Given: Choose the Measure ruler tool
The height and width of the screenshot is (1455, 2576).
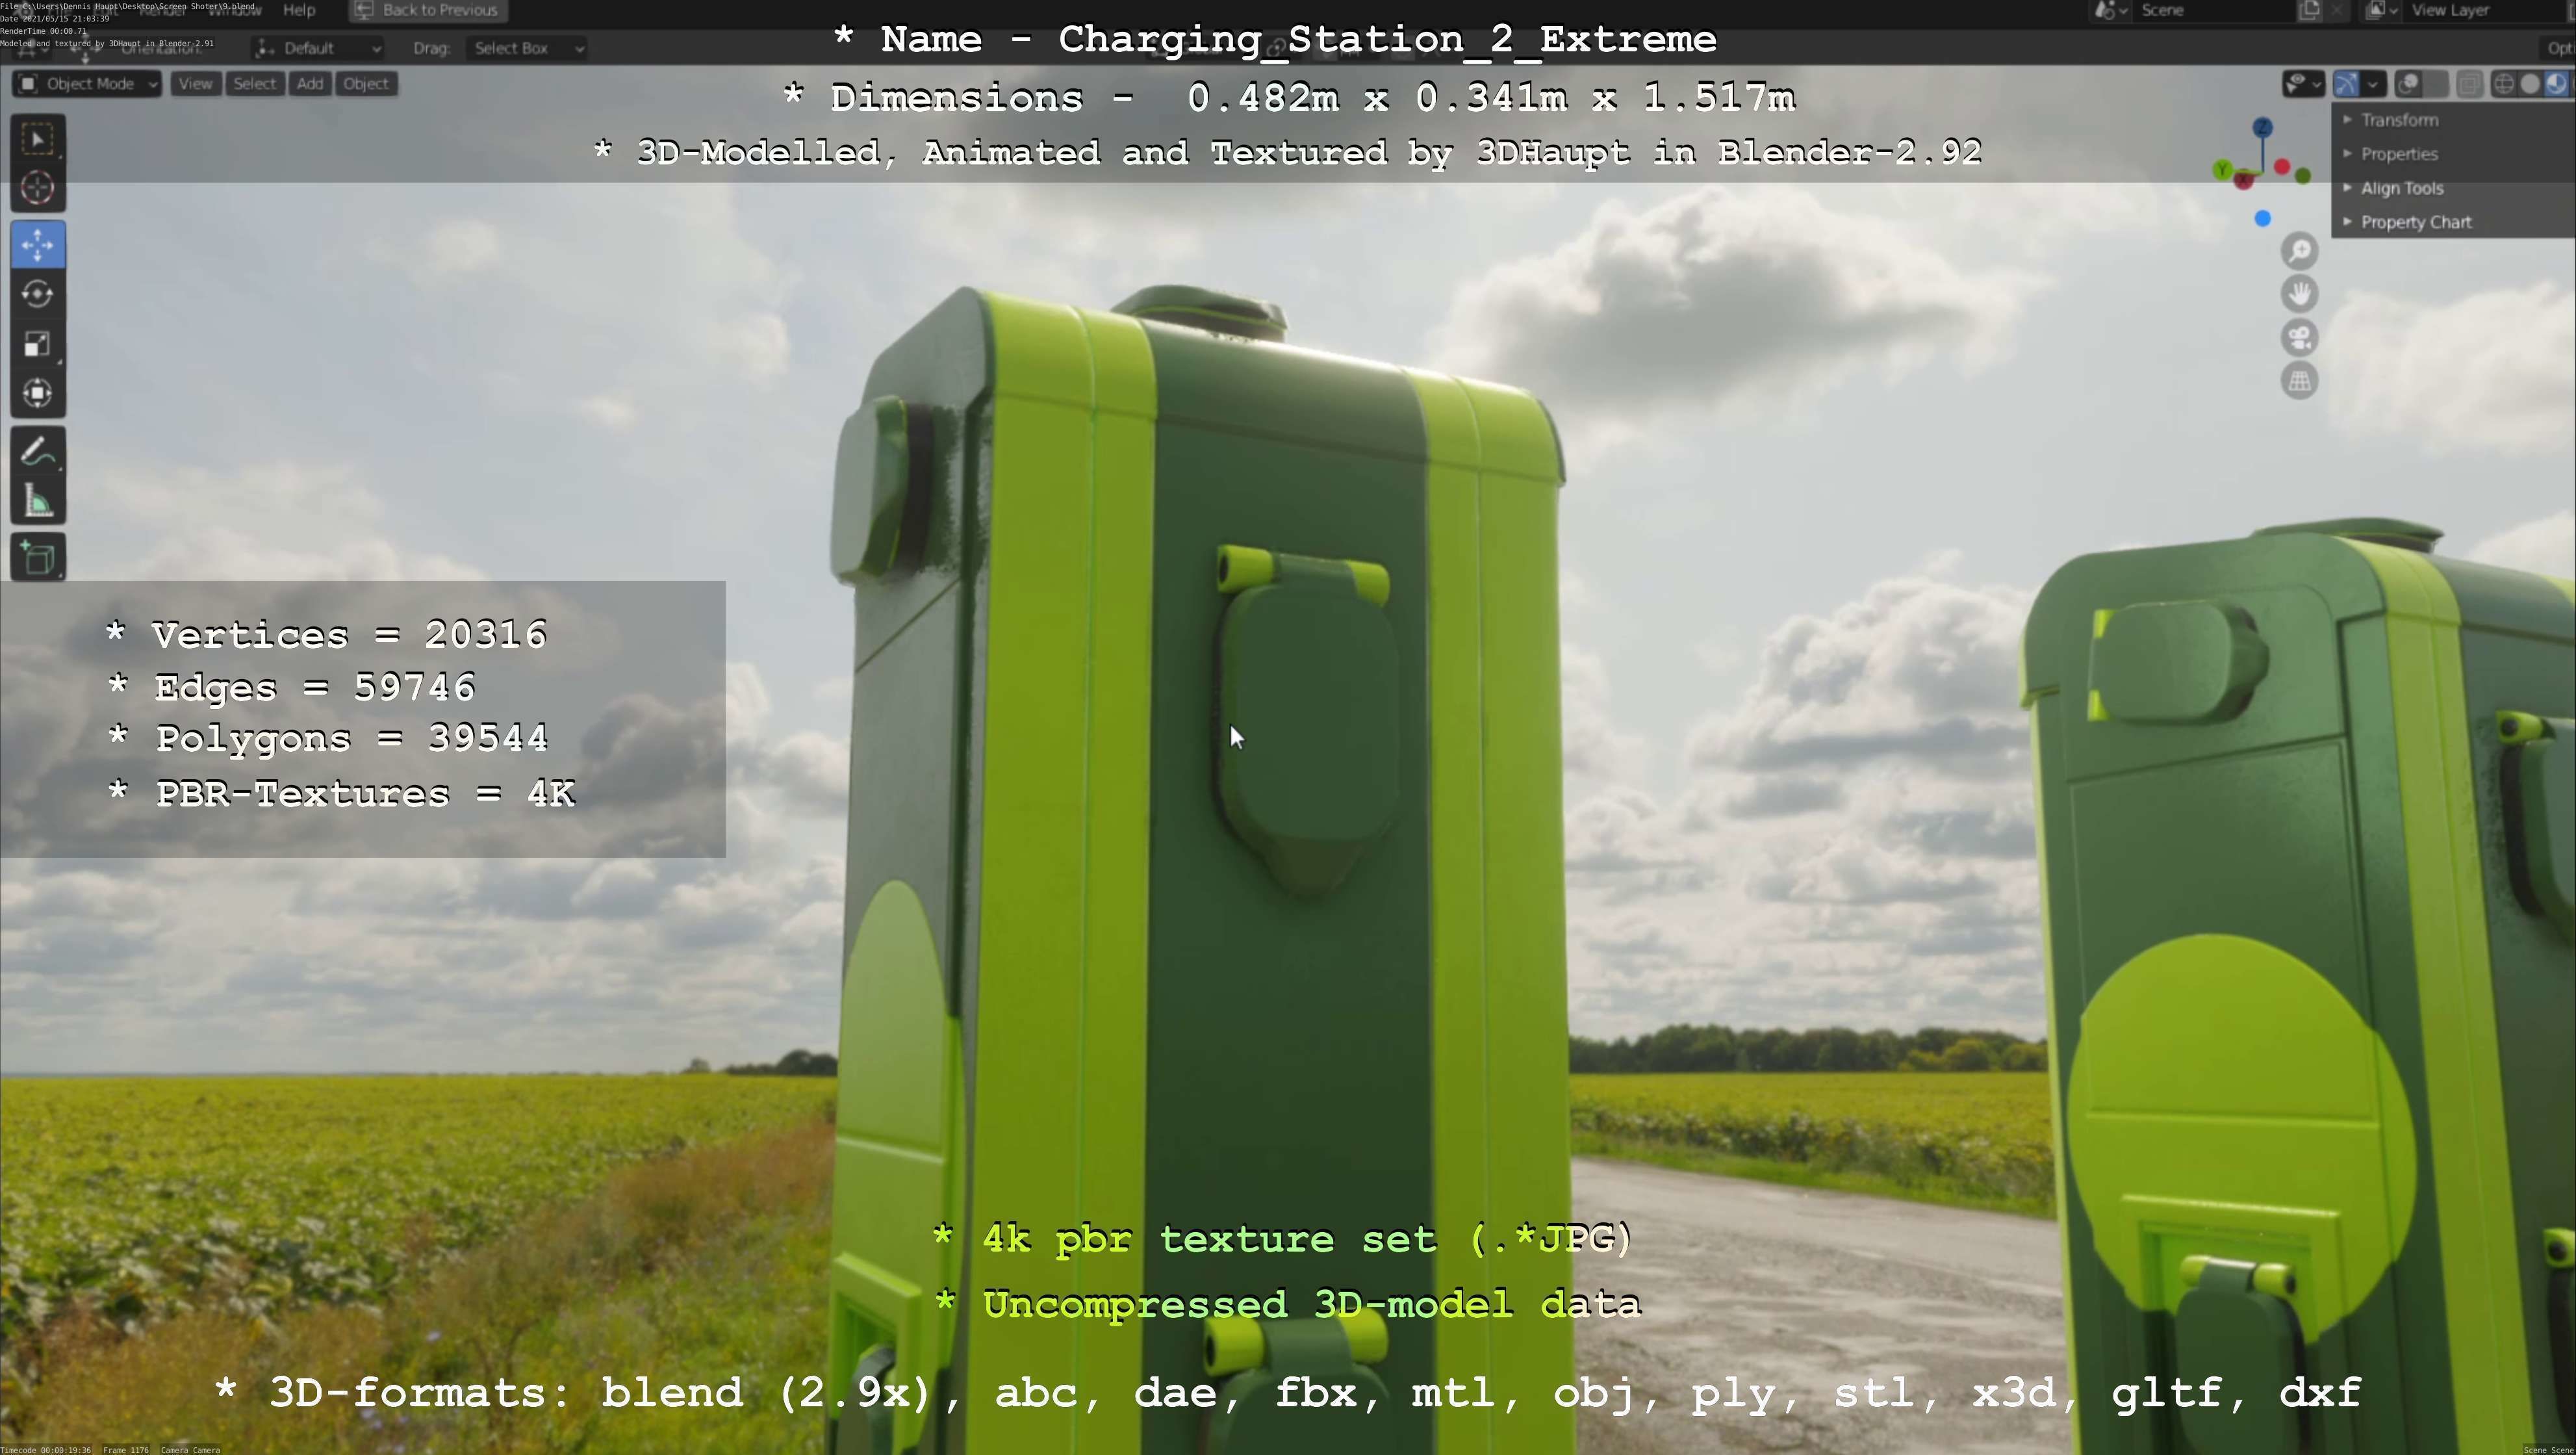Looking at the screenshot, I should (x=38, y=501).
